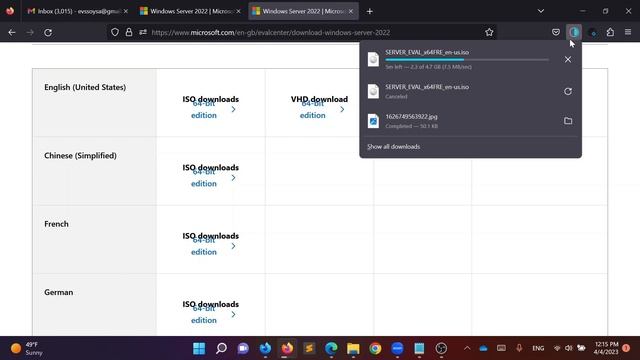This screenshot has height=360, width=640.
Task: Open weather widget showing 49°F Sunny
Action: [x=27, y=349]
